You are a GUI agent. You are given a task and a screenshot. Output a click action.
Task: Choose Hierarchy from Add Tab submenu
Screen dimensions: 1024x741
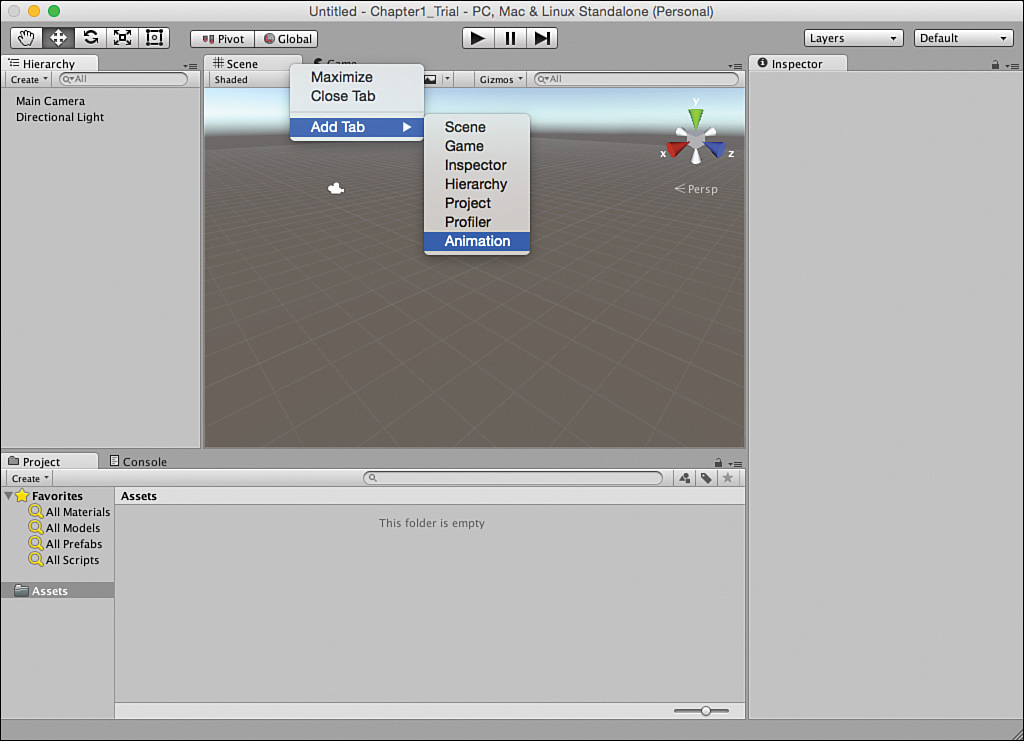coord(477,184)
